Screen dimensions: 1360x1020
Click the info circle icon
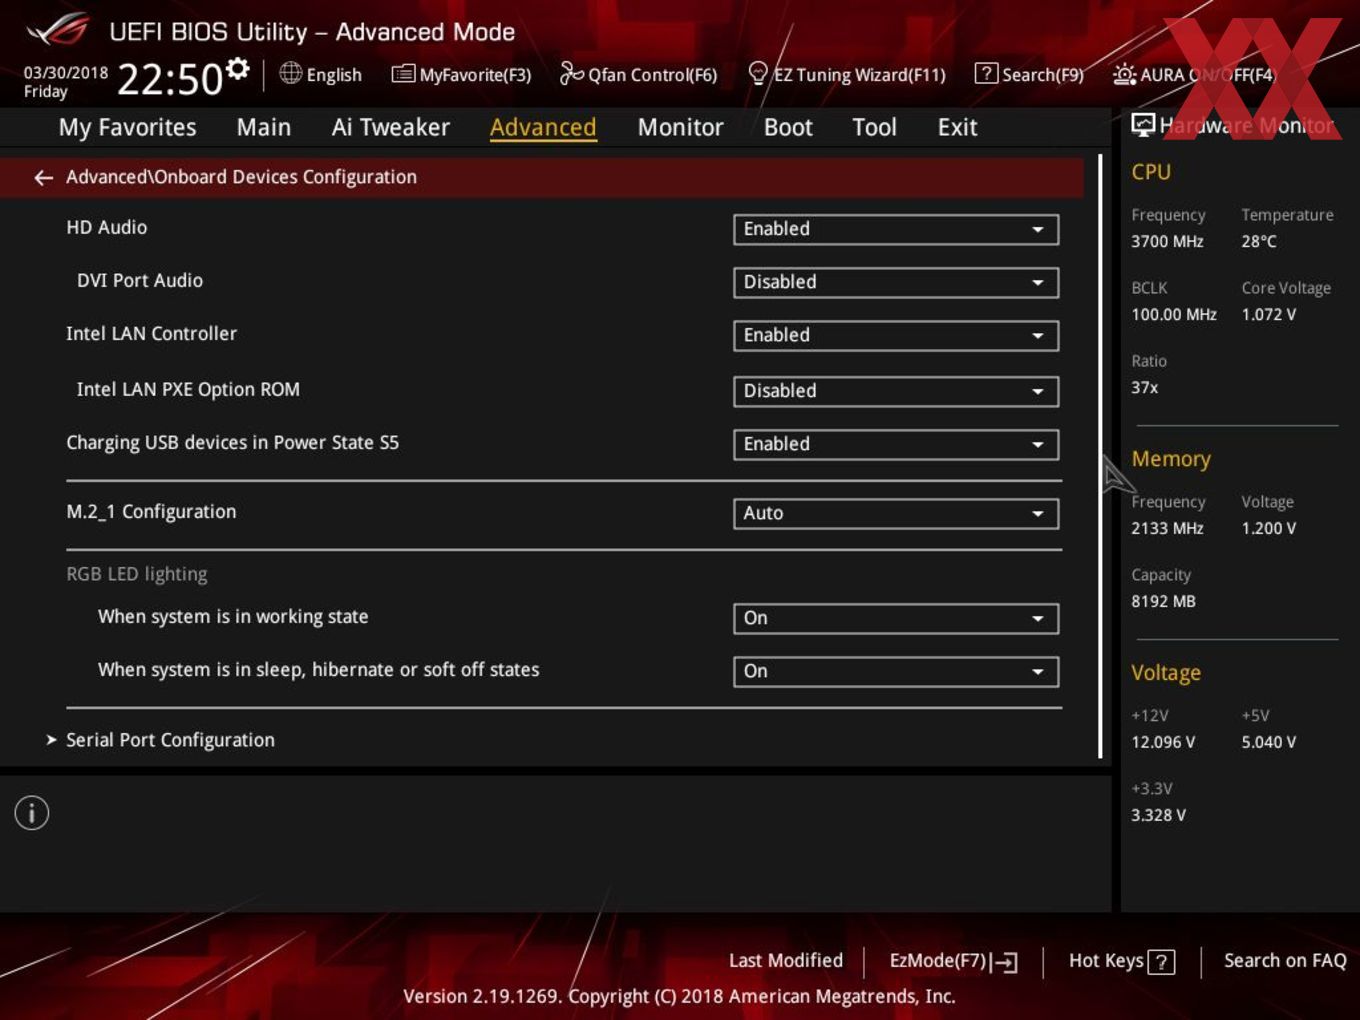32,813
